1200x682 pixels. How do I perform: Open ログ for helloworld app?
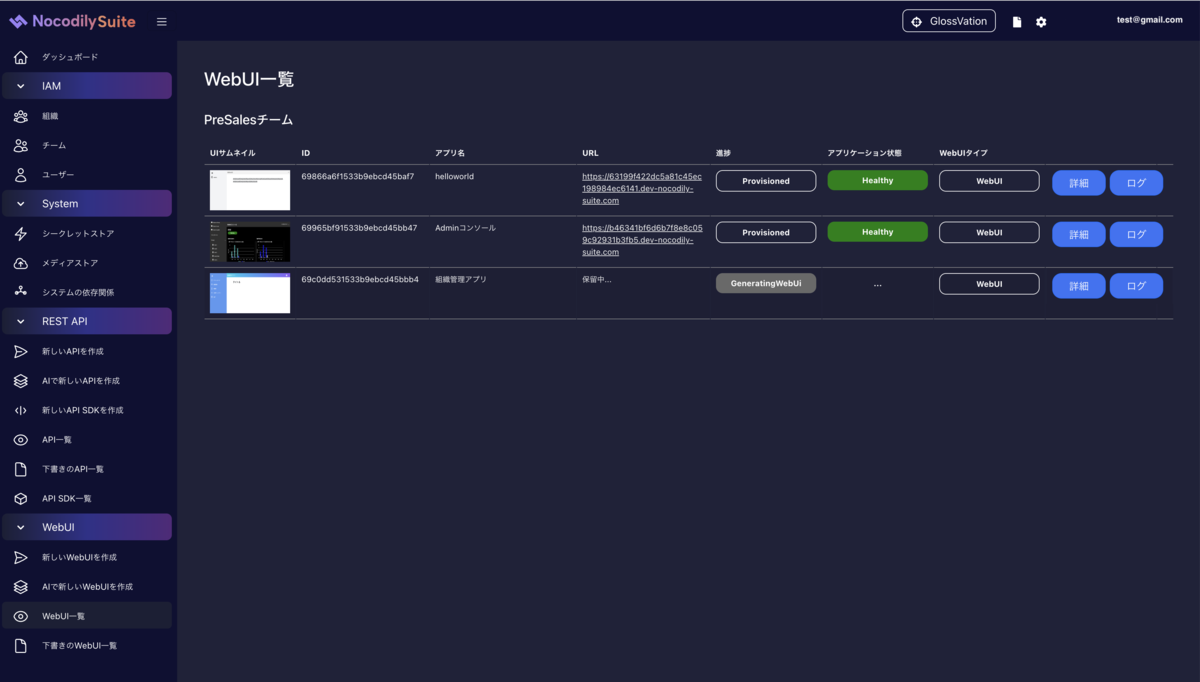coord(1136,182)
